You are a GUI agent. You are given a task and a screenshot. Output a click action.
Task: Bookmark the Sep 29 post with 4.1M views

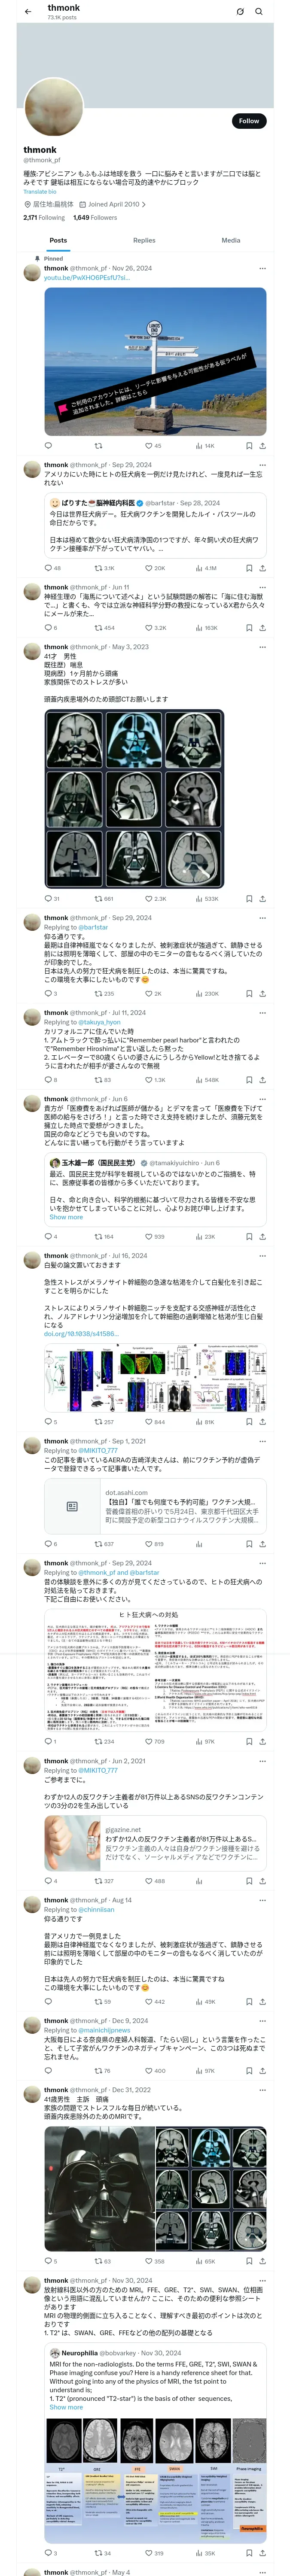[x=249, y=568]
